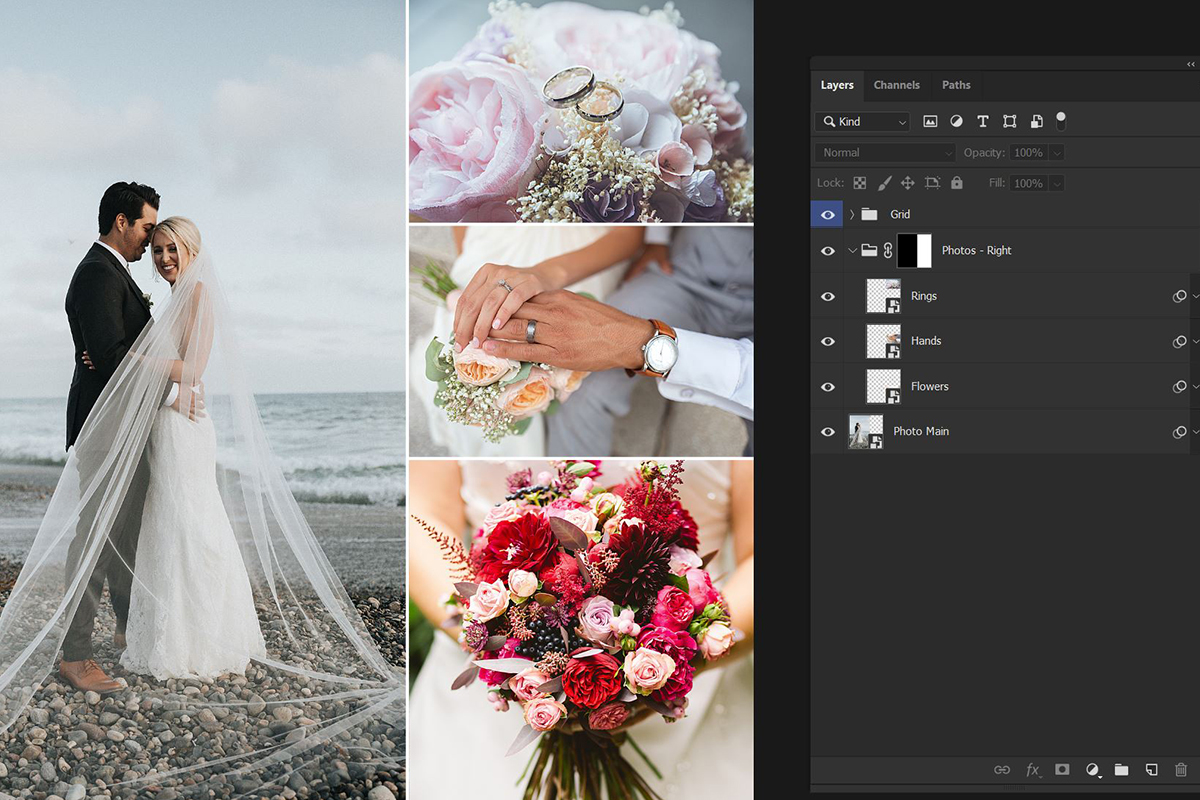Open the pixel layers filter icon

coord(930,121)
